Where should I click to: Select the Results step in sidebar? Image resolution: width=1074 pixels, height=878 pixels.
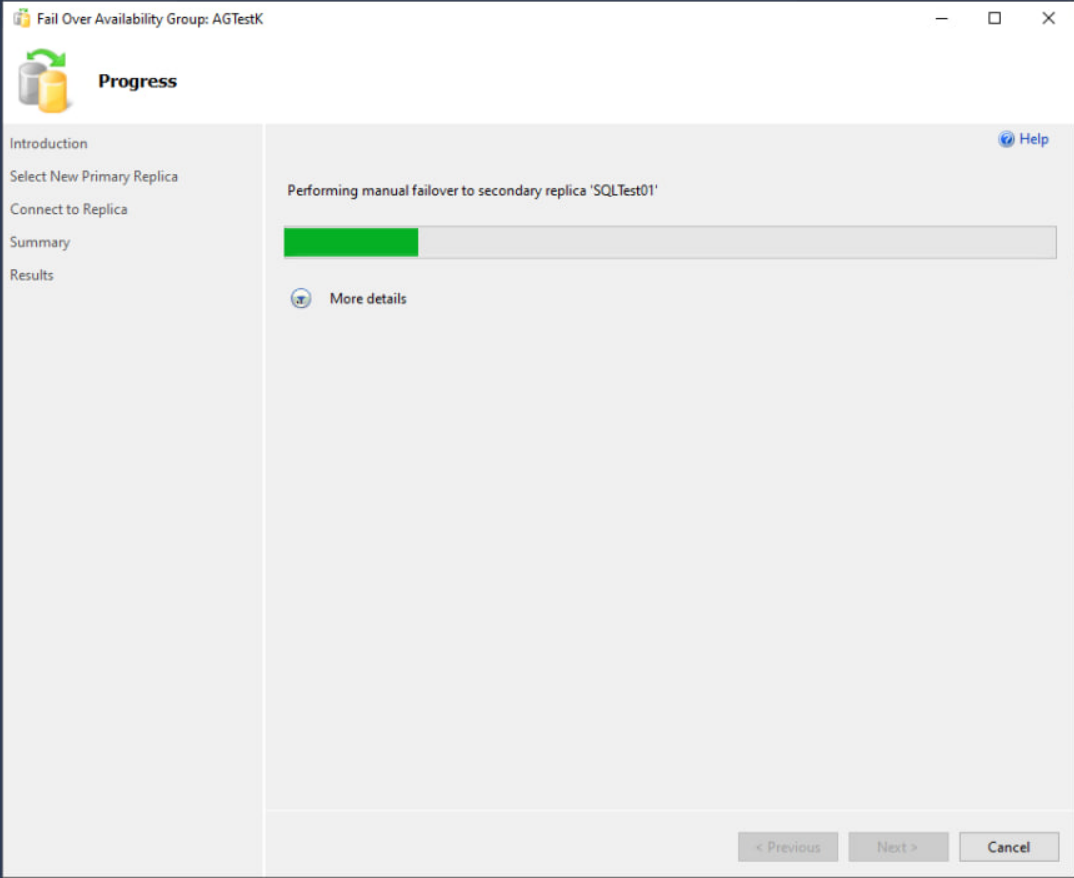[x=32, y=276]
